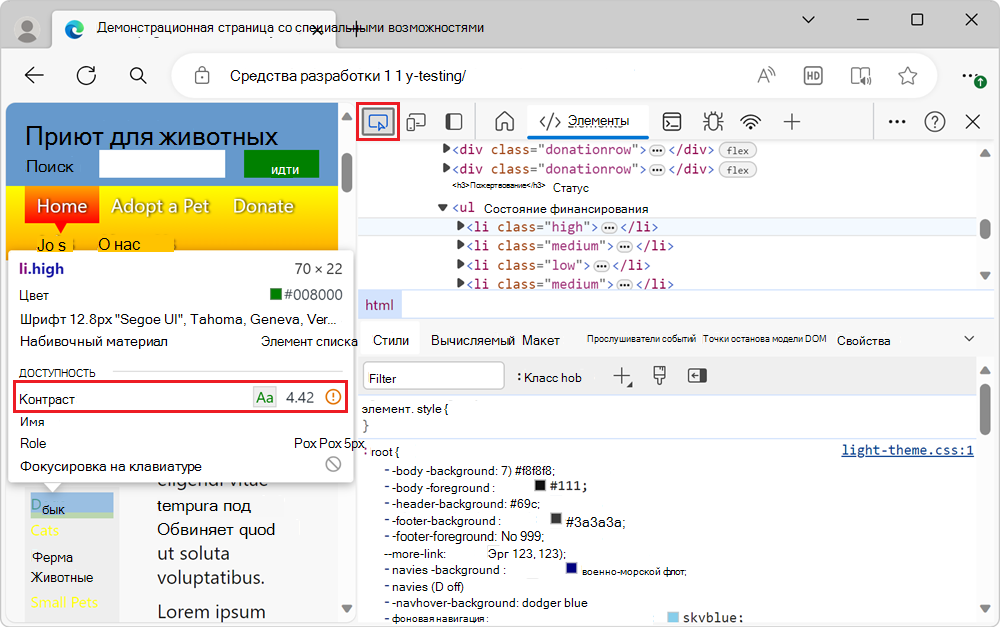Open the О нас navigation link

pyautogui.click(x=119, y=244)
